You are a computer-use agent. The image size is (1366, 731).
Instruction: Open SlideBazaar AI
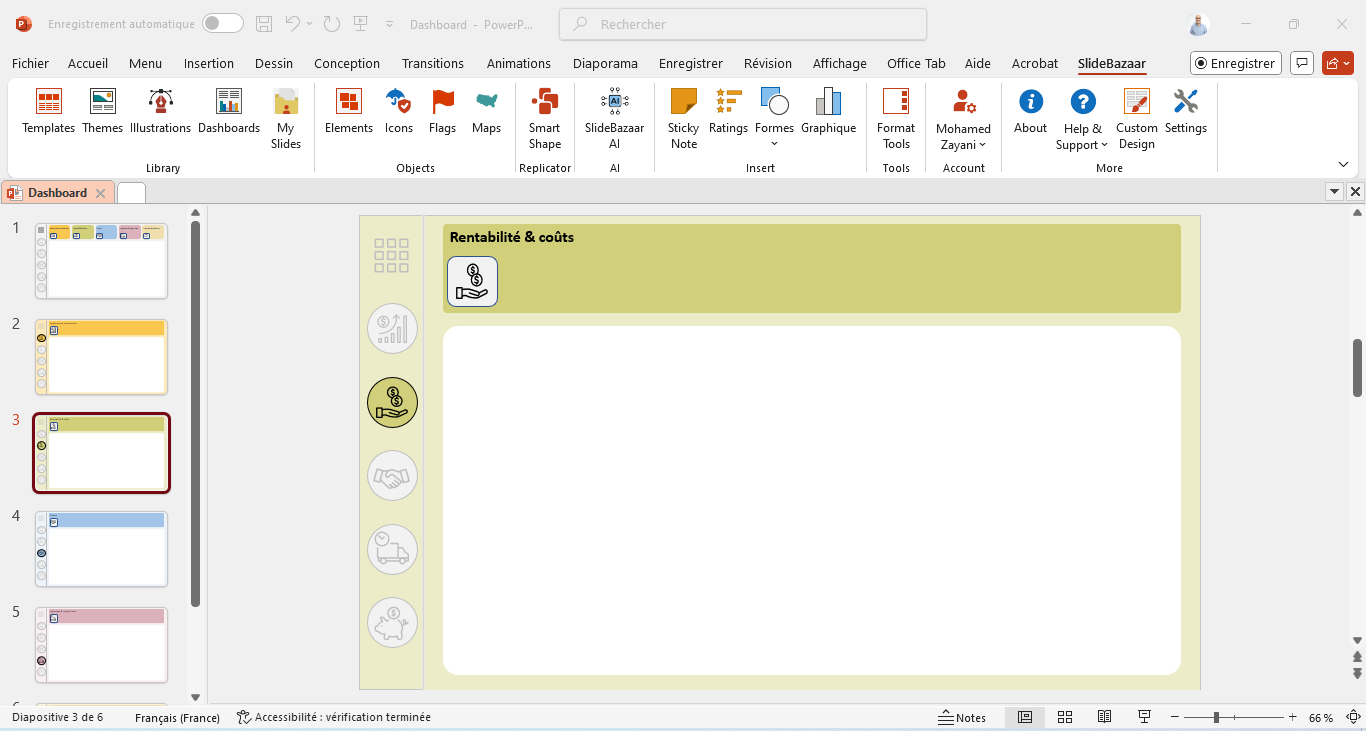614,118
